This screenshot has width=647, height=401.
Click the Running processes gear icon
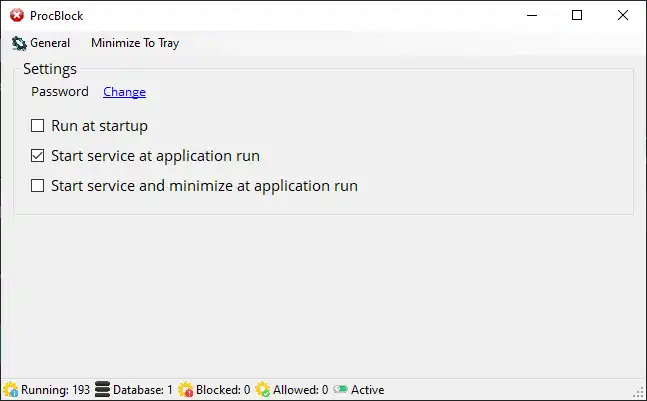pos(10,390)
